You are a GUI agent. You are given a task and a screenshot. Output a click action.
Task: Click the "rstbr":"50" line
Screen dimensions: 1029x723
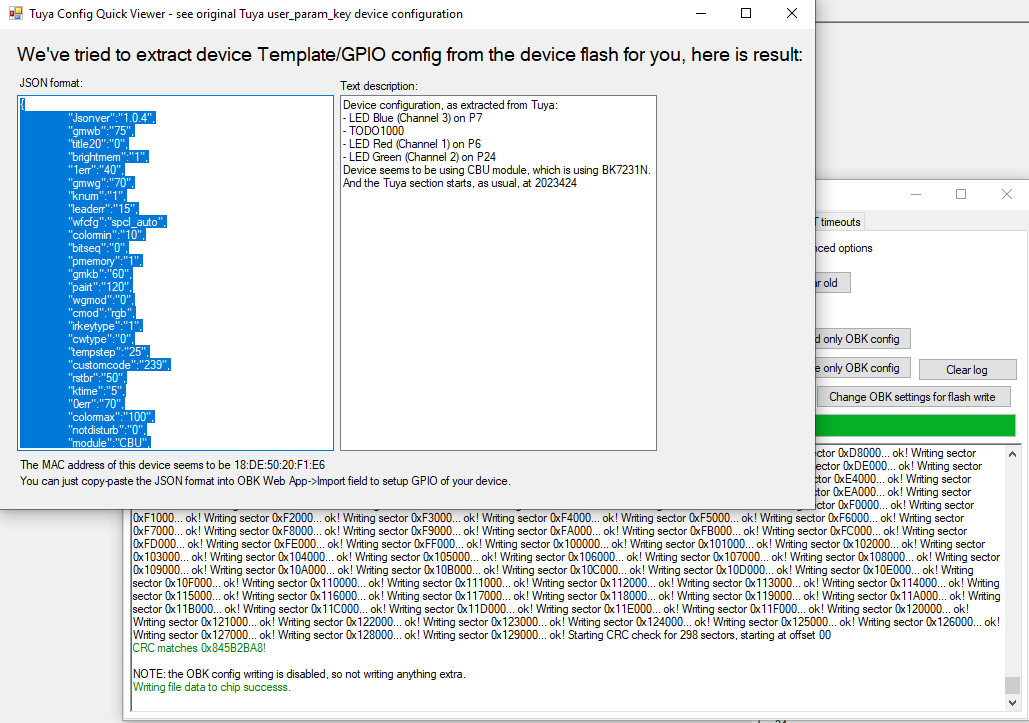97,378
